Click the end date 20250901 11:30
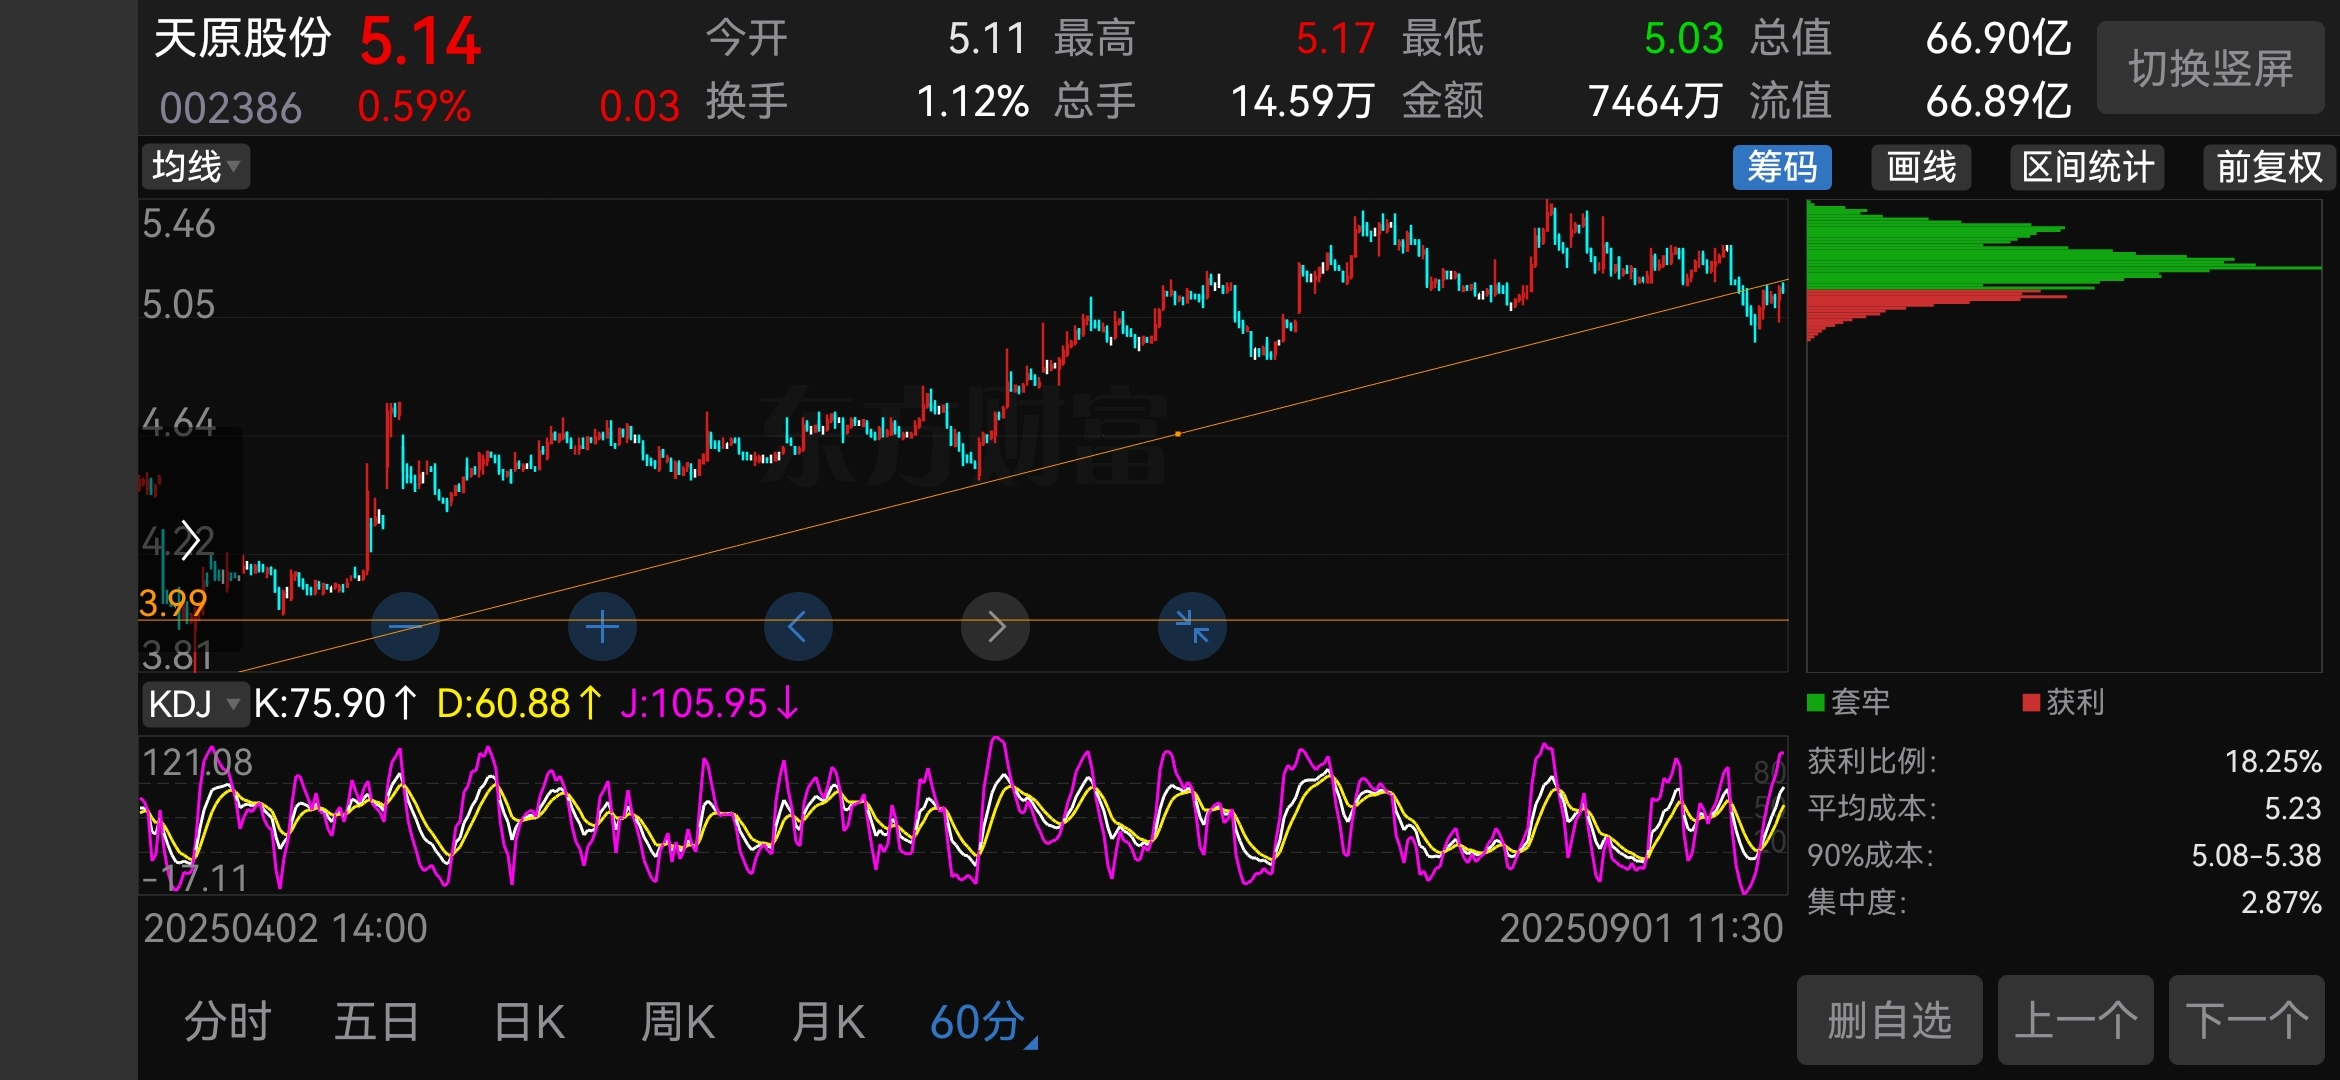 (1641, 929)
